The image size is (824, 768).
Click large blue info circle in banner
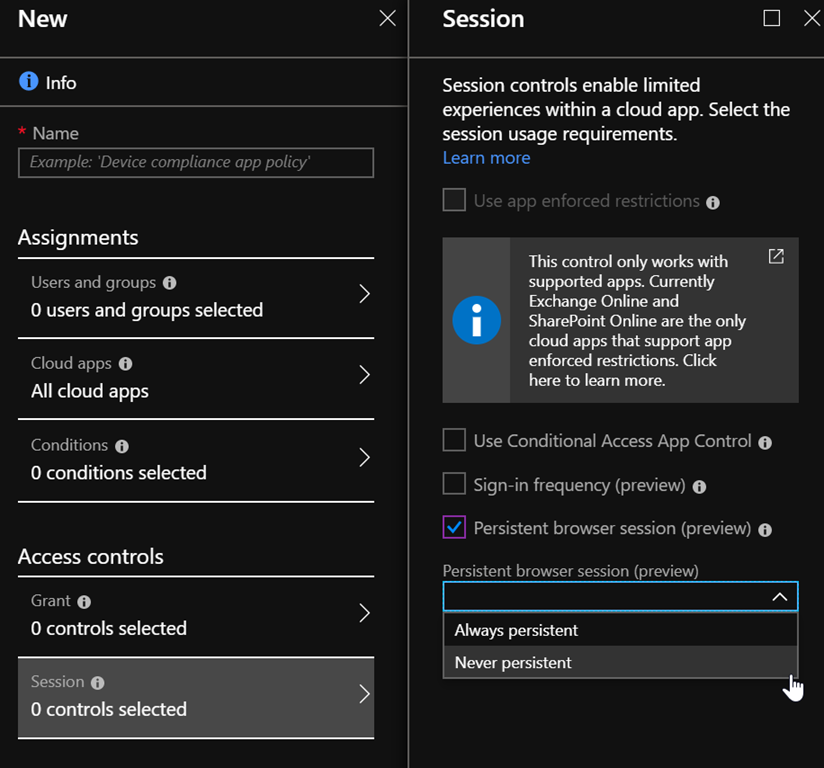pos(477,320)
